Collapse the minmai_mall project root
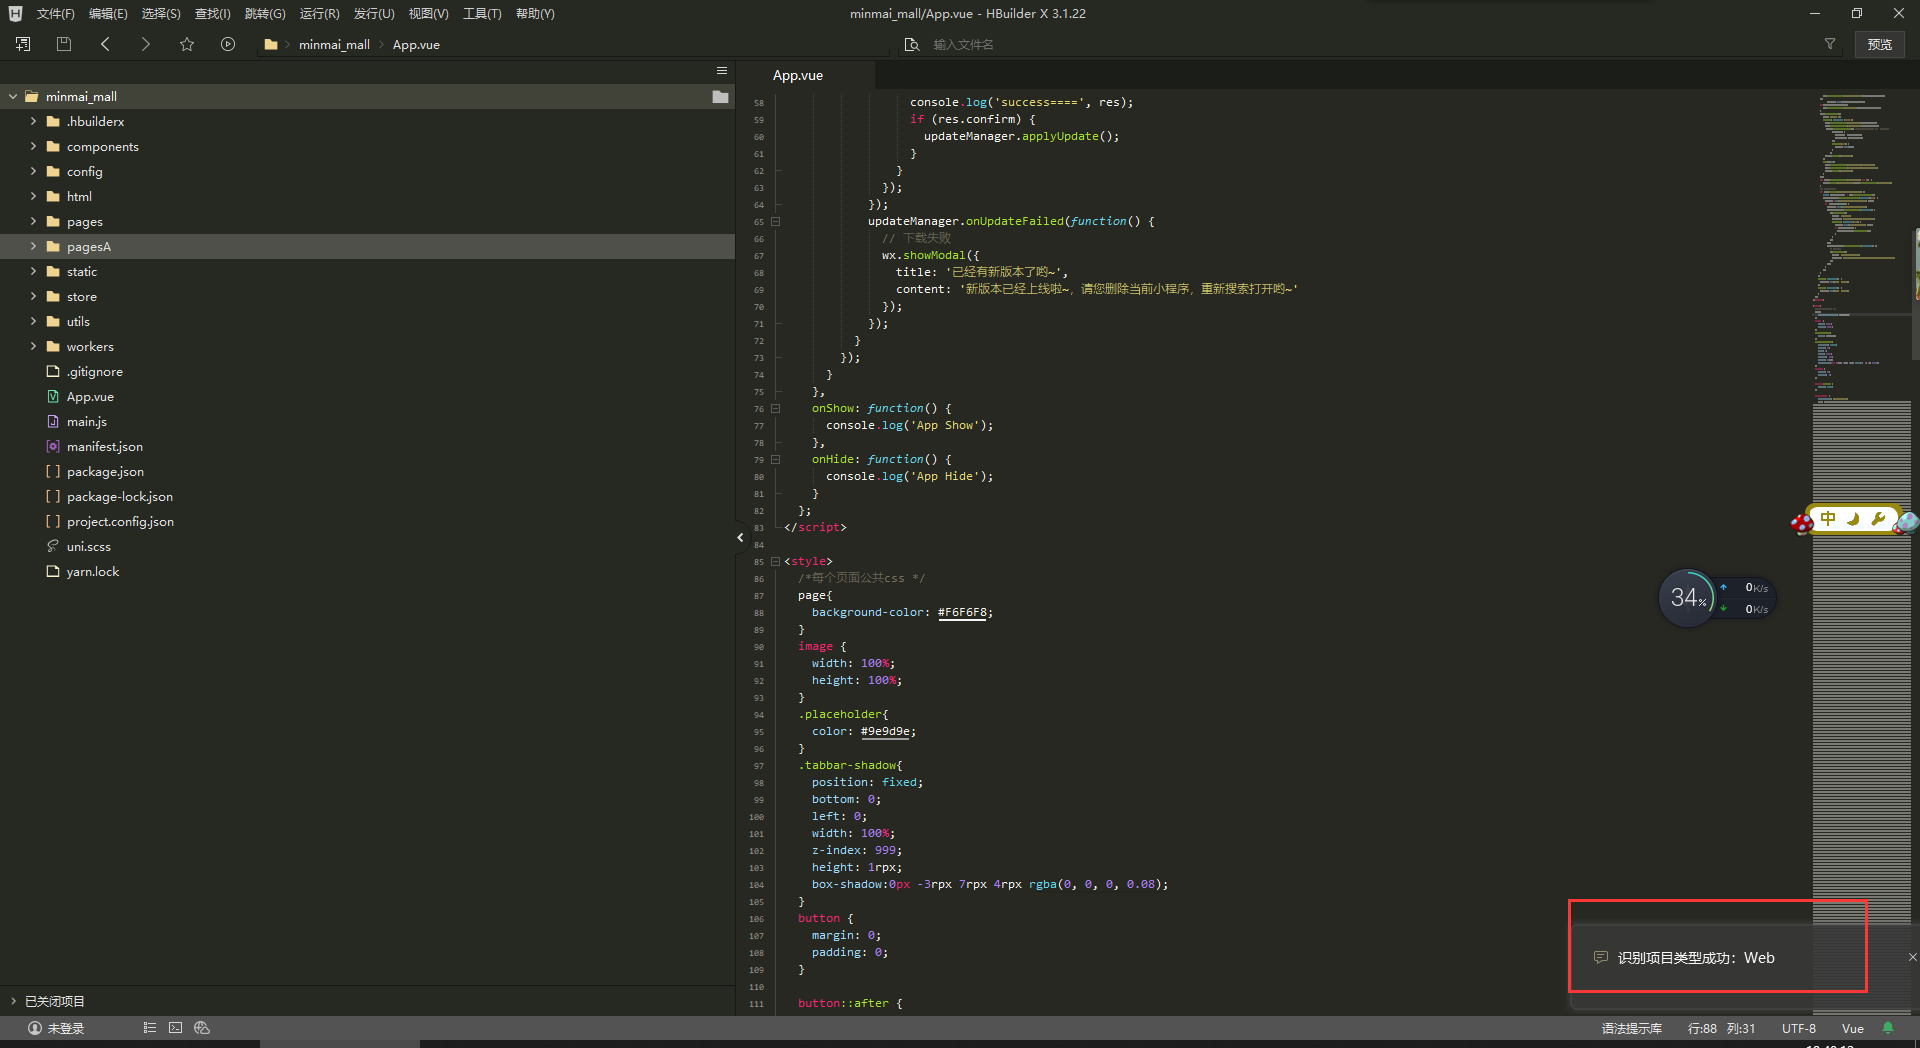This screenshot has width=1920, height=1048. point(13,97)
